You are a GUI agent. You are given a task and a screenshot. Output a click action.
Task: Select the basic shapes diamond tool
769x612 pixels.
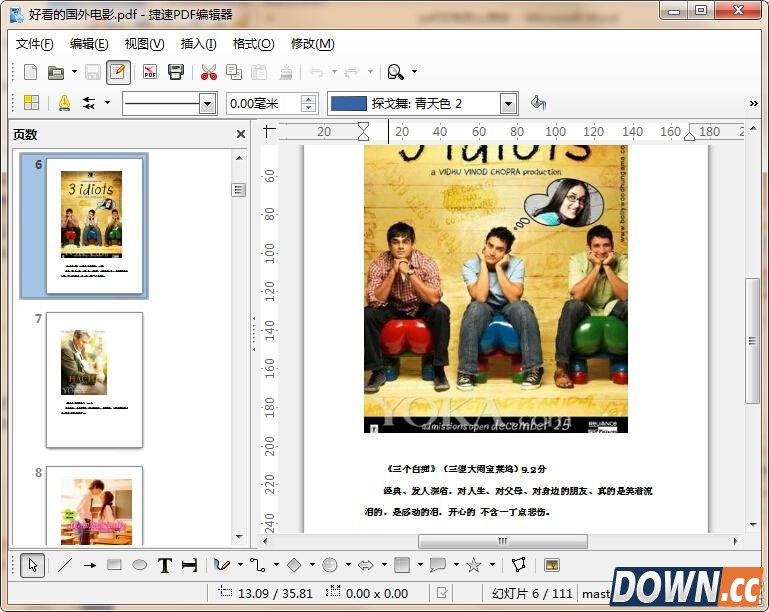click(x=294, y=565)
